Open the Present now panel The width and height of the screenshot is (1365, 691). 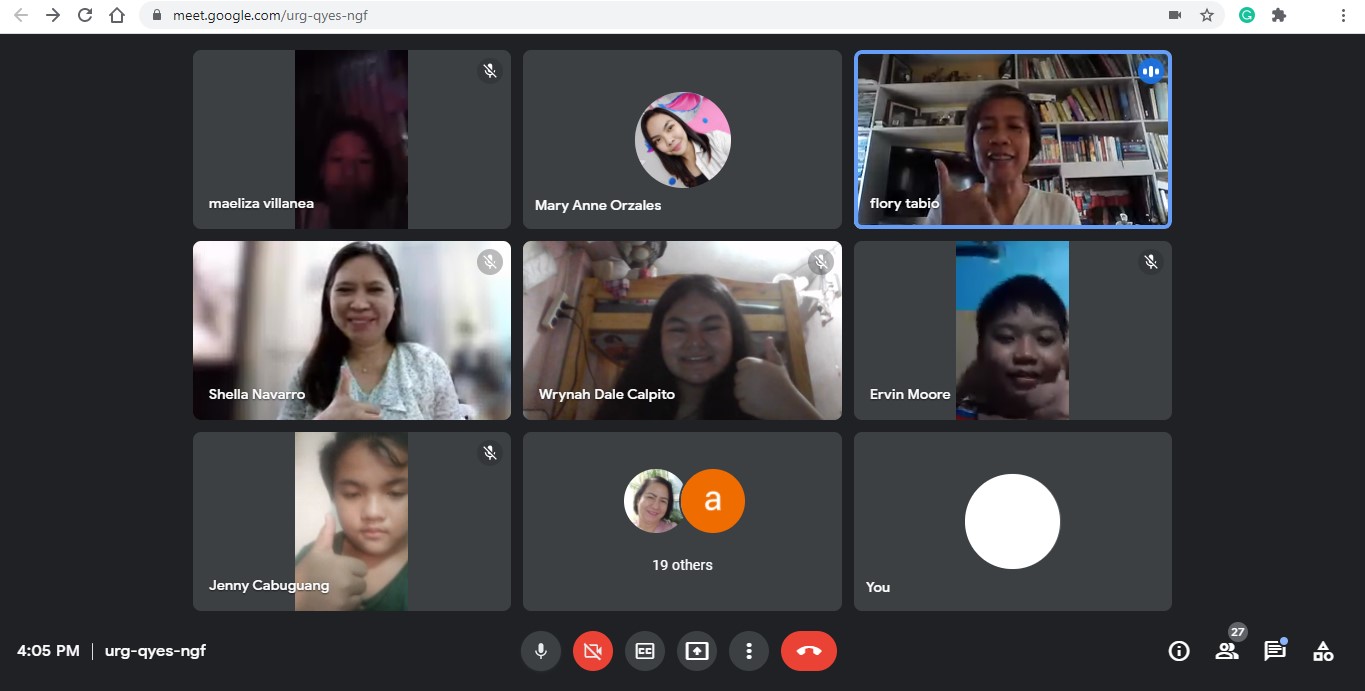(x=696, y=650)
